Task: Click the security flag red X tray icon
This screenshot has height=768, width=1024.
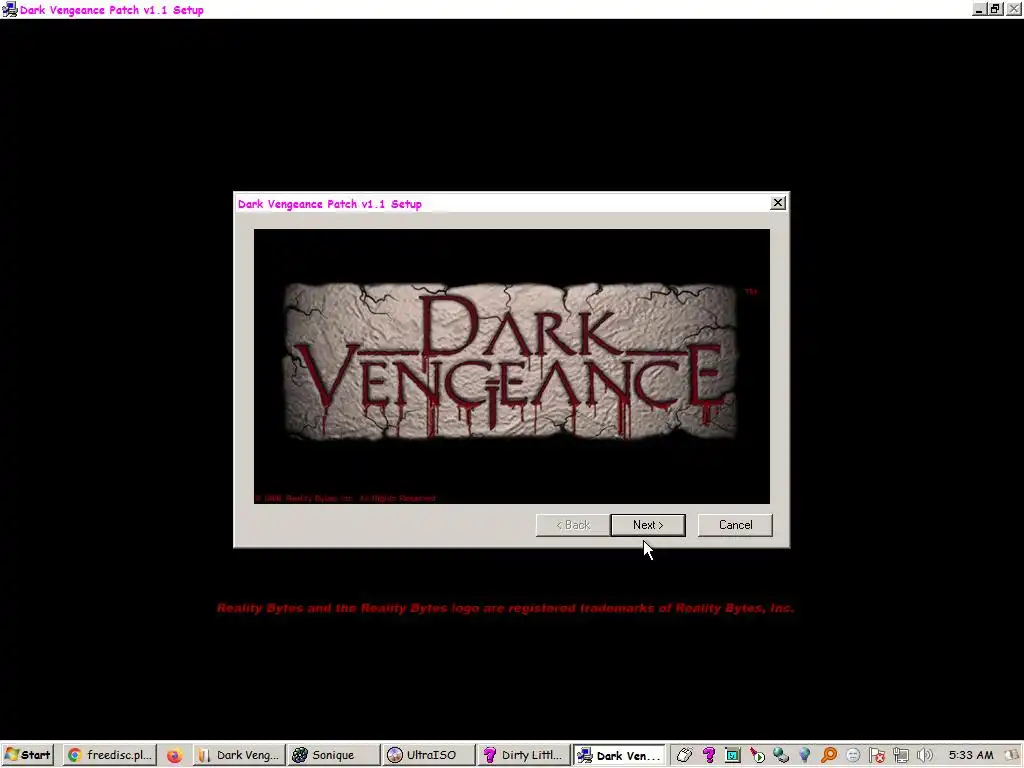Action: click(877, 756)
